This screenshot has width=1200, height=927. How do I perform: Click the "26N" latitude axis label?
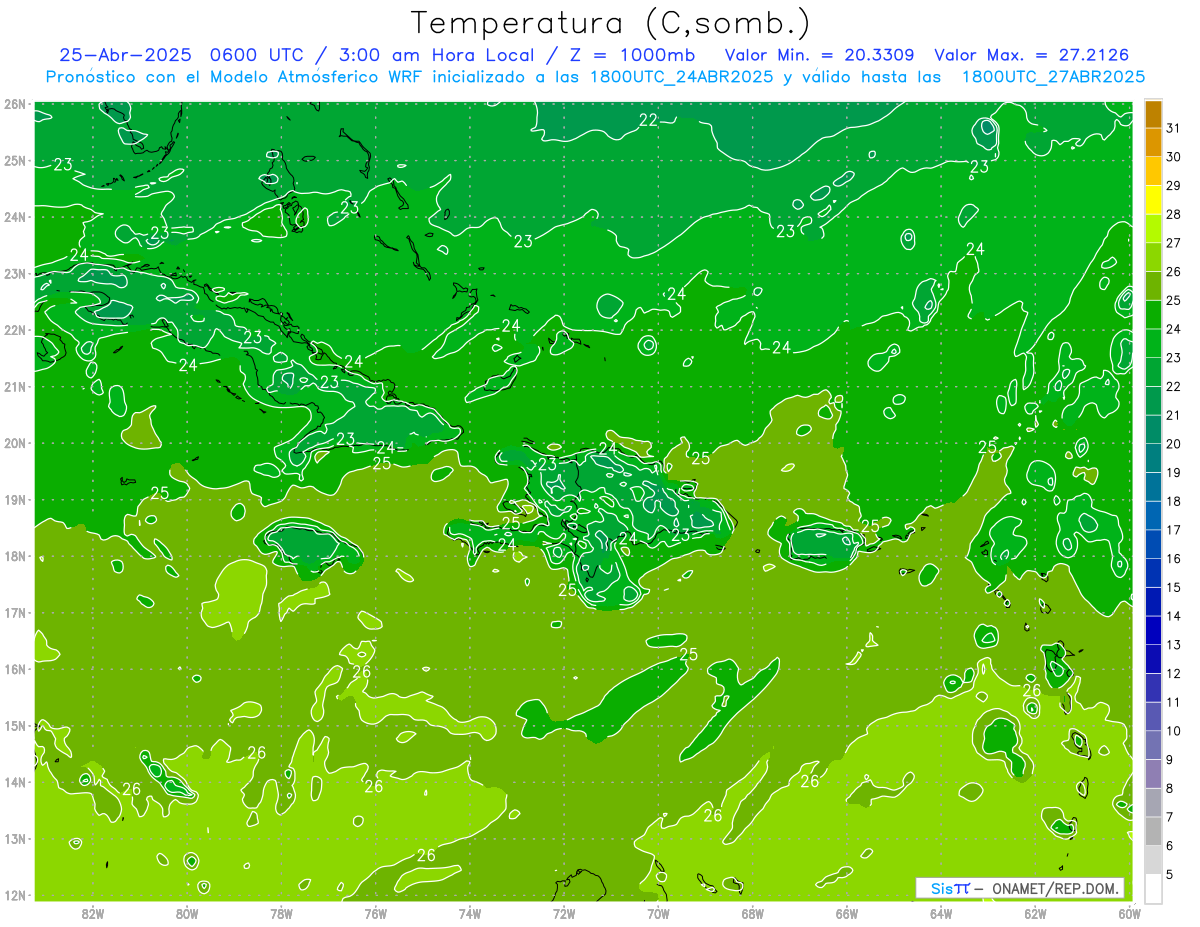click(x=15, y=104)
